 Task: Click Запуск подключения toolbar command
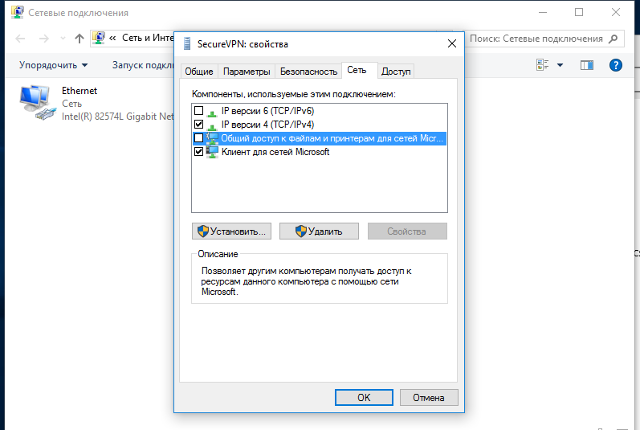click(143, 65)
